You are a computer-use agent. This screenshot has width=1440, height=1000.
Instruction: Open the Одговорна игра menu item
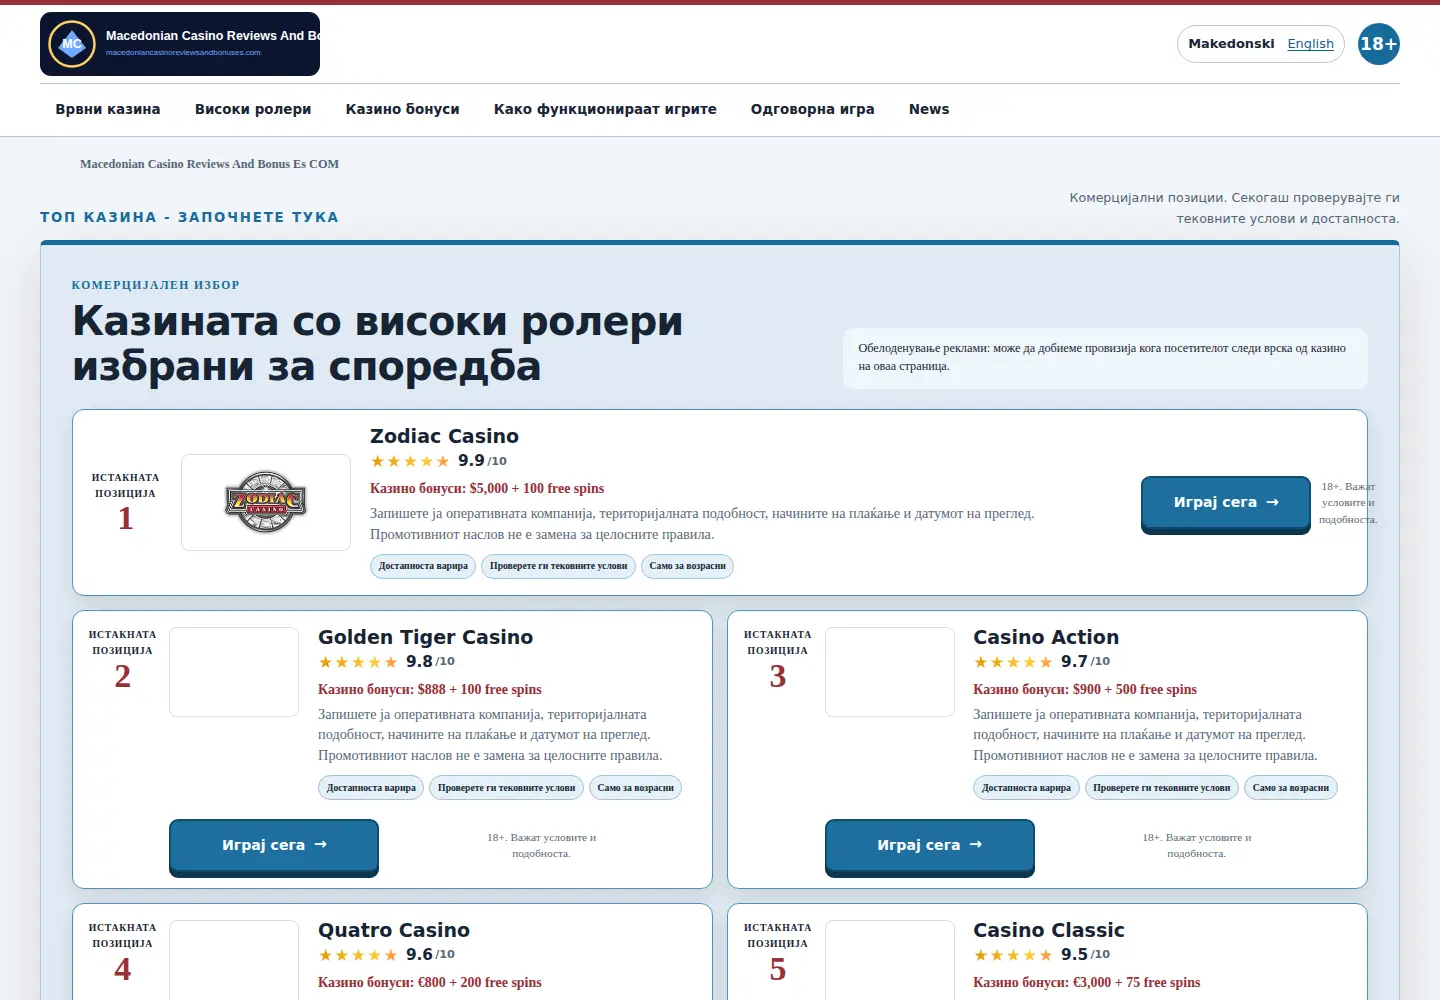click(813, 110)
